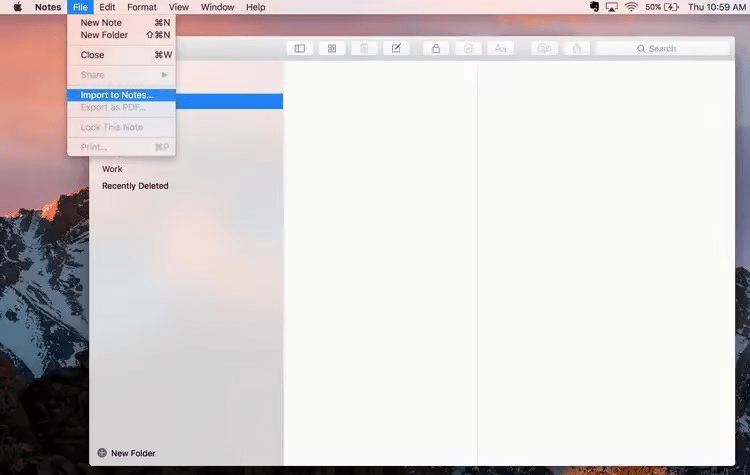The height and width of the screenshot is (475, 750).
Task: Click the clock reading Thu 10:59 AM
Action: click(x=717, y=7)
